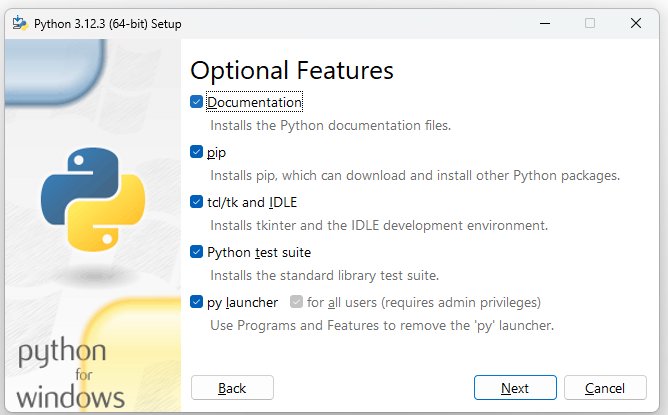Click the 'Python test suite' label
This screenshot has height=415, width=668.
click(x=258, y=252)
